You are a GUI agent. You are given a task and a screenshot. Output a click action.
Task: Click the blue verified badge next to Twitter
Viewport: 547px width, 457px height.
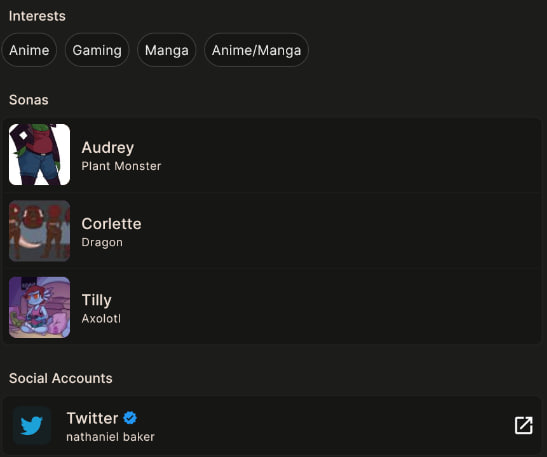point(130,418)
